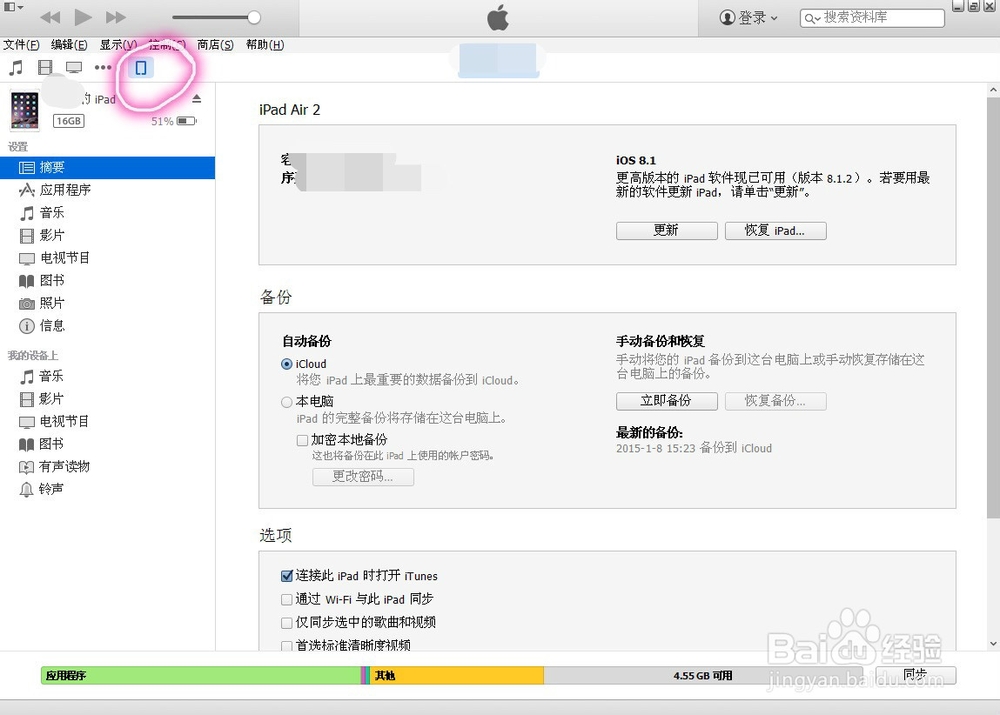Click the iPad Air 2 heading
The image size is (1000, 715).
click(290, 110)
